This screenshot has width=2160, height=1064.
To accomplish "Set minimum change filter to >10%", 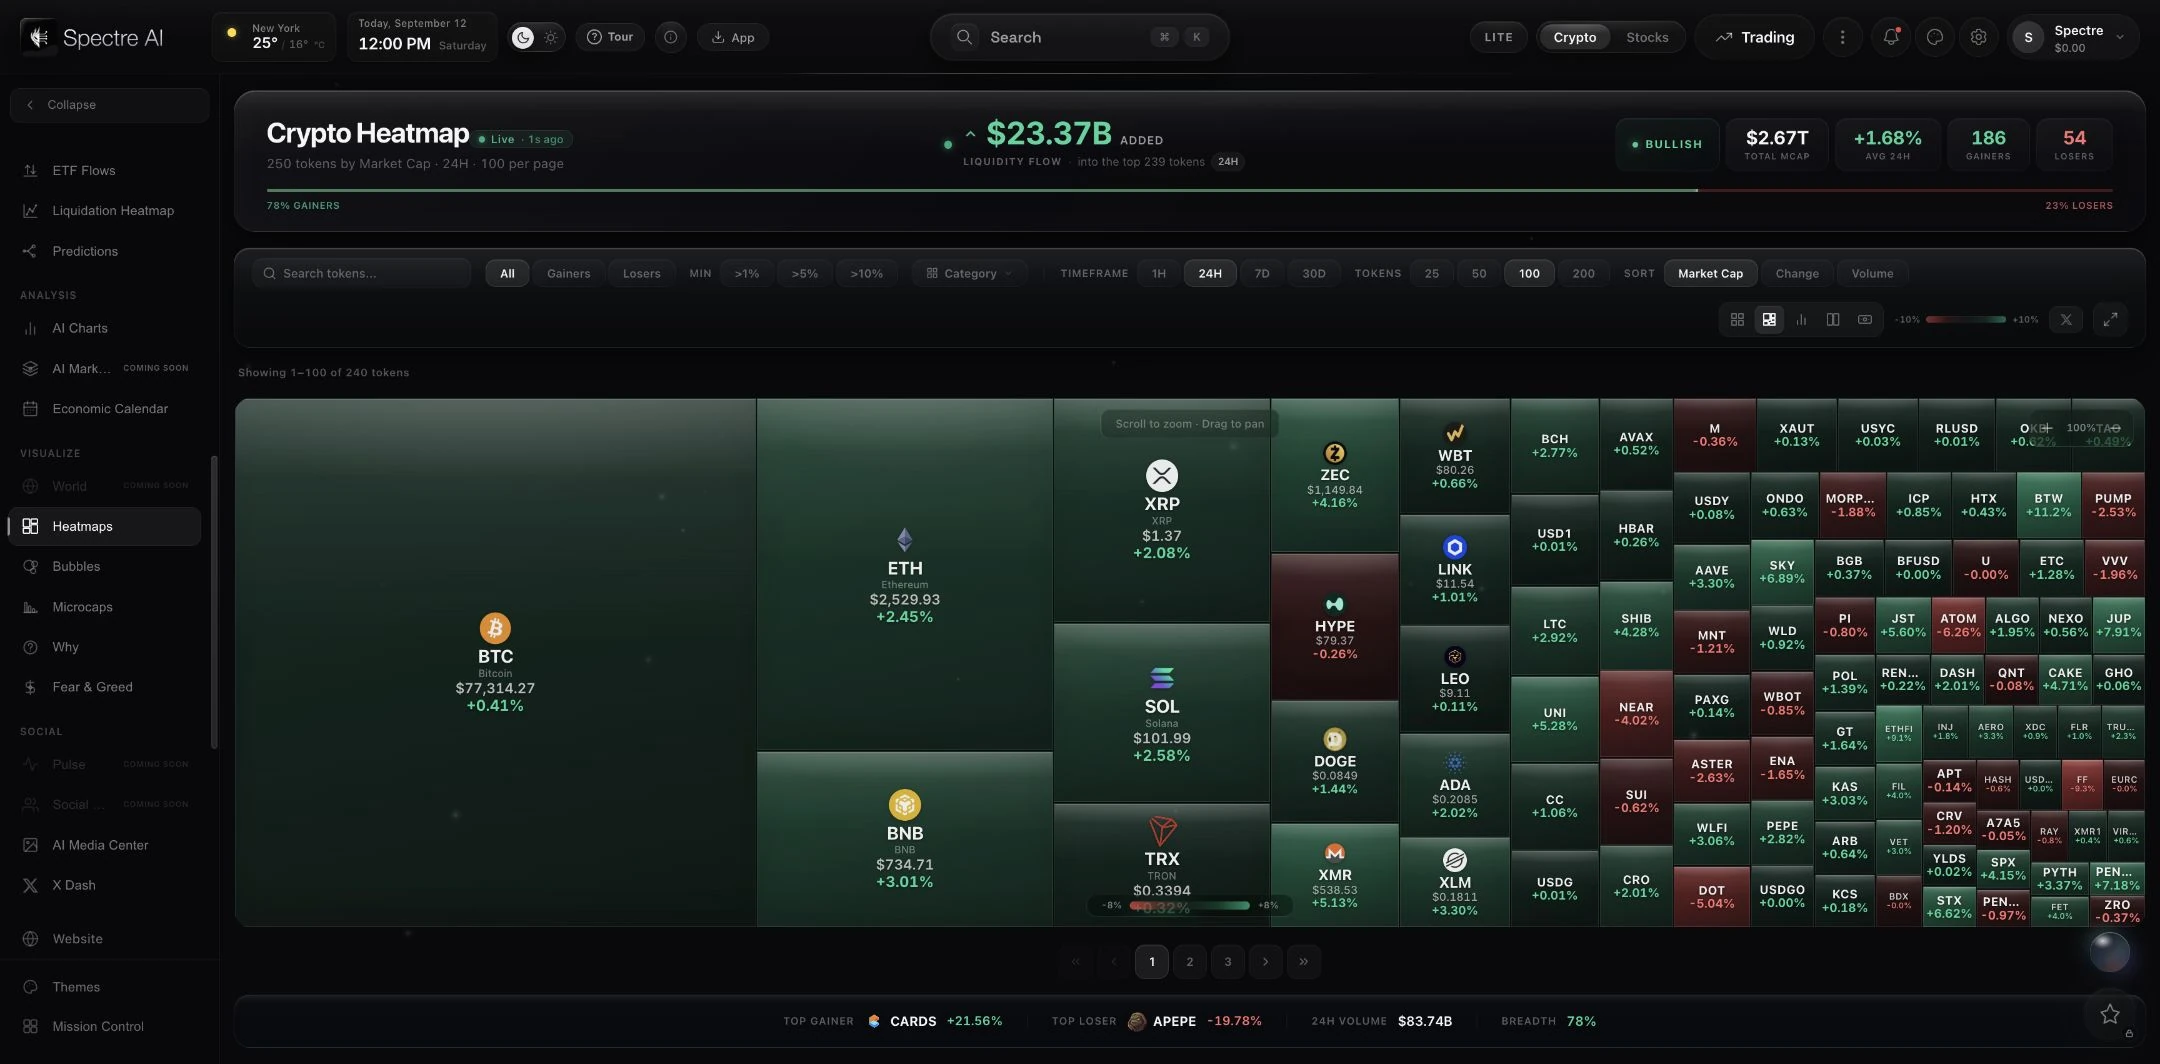I will [866, 273].
